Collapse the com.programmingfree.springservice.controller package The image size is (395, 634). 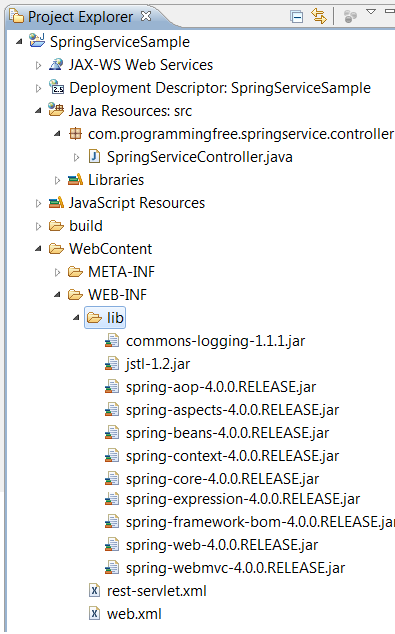tap(57, 133)
